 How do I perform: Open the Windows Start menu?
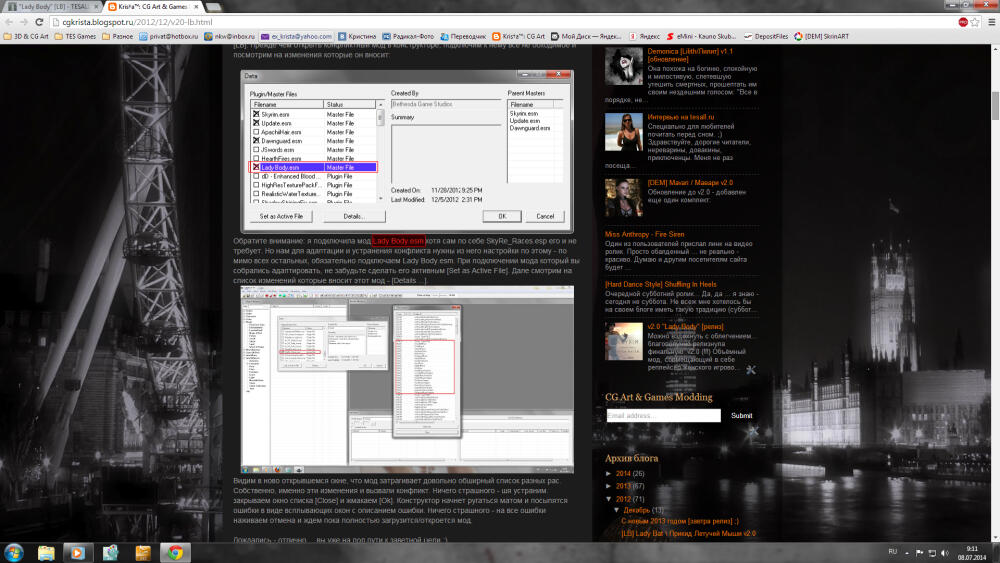(13, 552)
